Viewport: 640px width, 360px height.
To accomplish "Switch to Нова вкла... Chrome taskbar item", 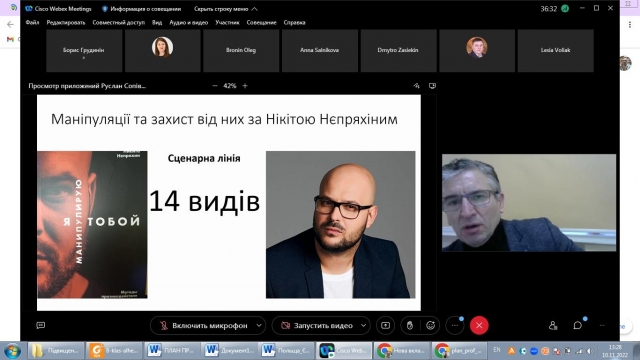I will pos(402,351).
